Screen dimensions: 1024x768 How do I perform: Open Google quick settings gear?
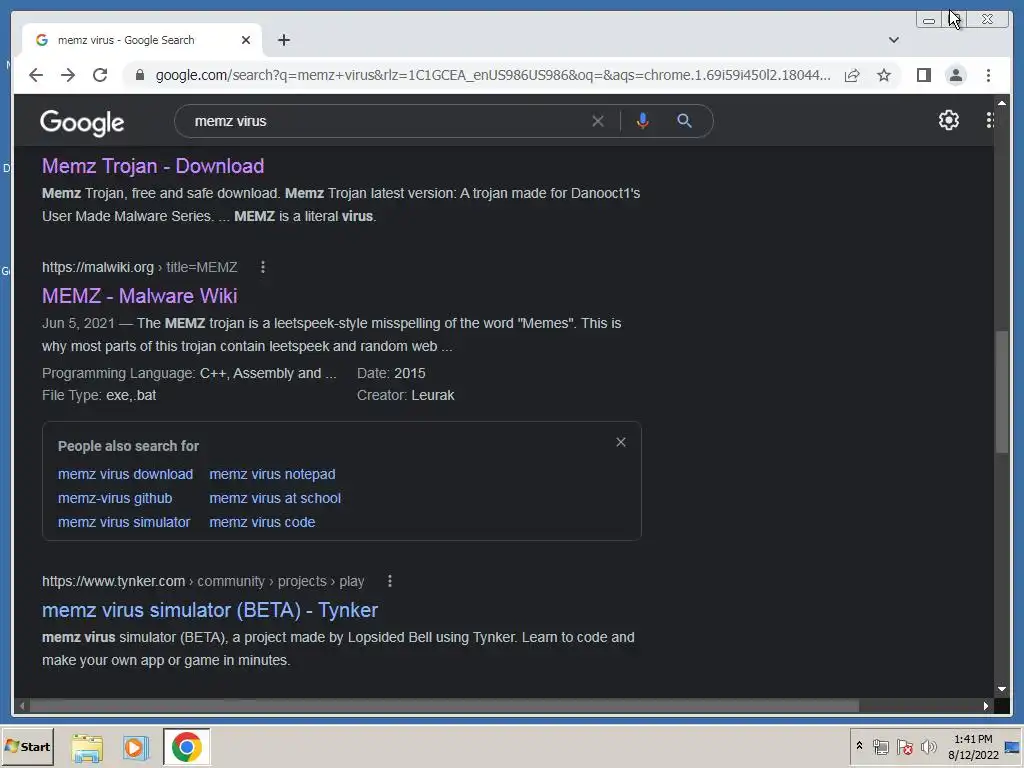coord(948,120)
